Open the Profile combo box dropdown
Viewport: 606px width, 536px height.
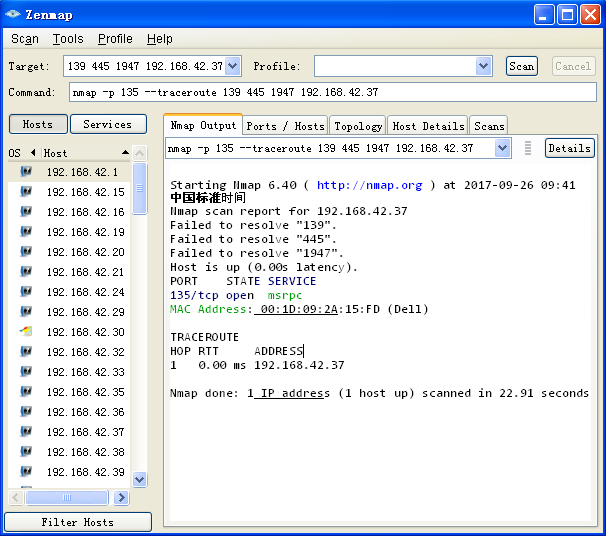484,66
